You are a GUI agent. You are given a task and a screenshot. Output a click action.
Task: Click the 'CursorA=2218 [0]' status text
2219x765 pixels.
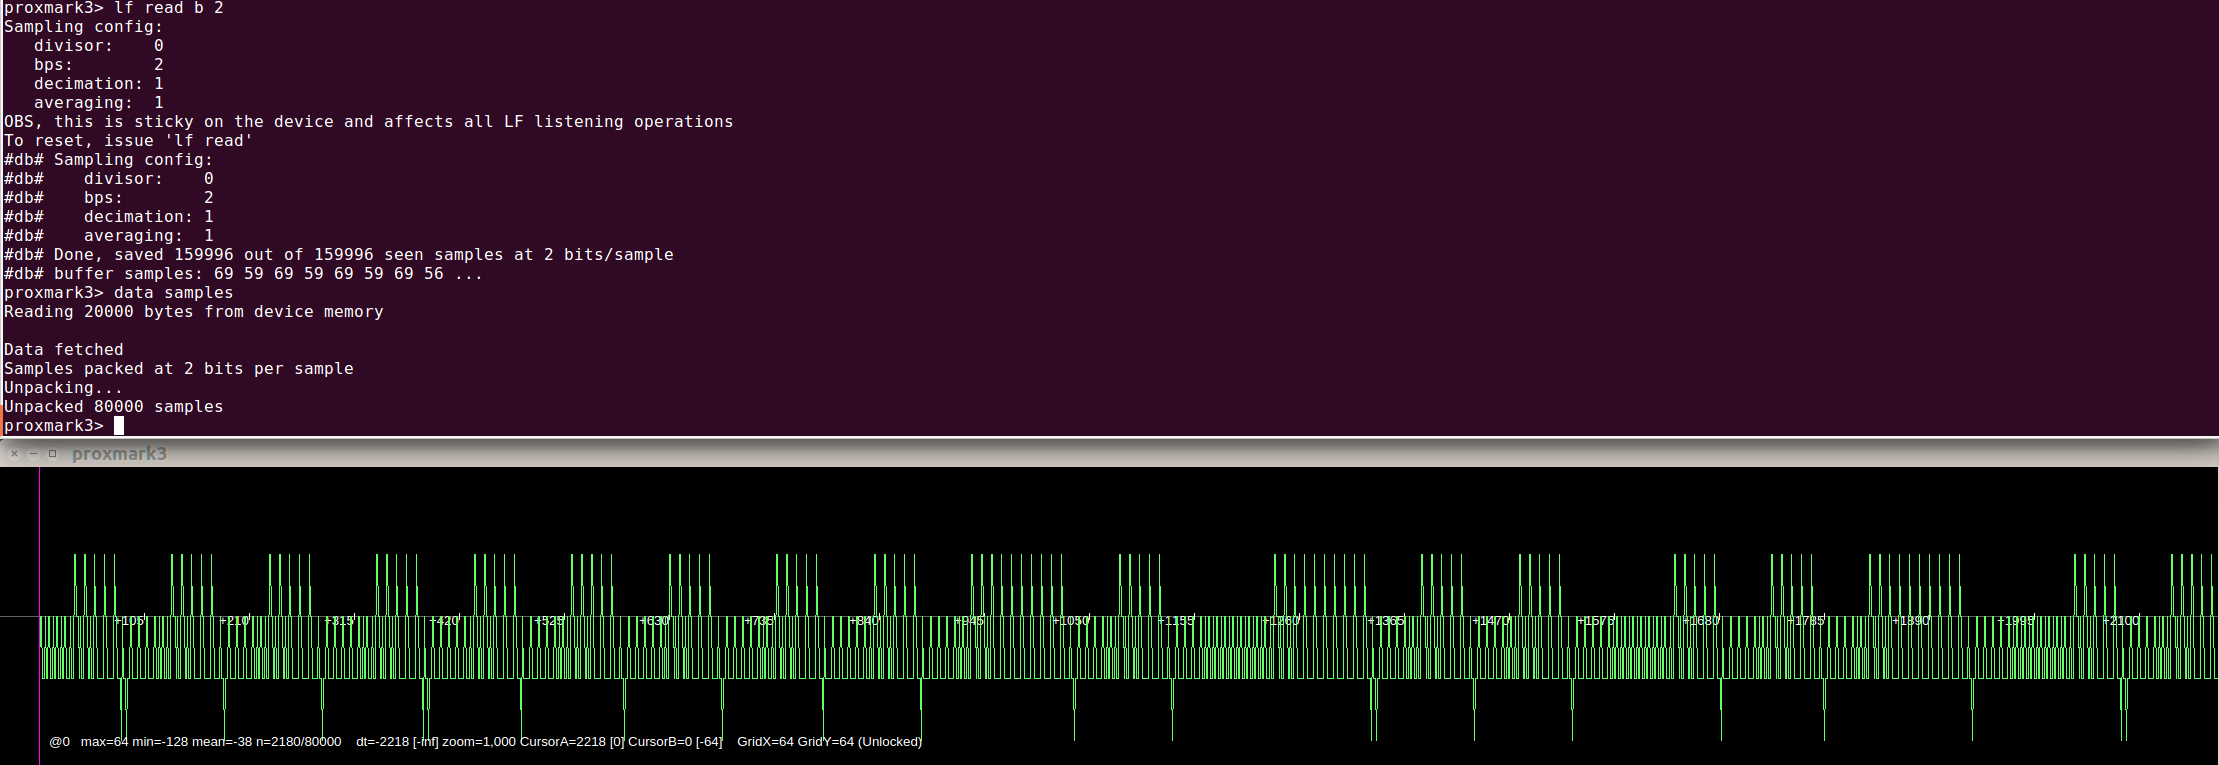[x=572, y=742]
